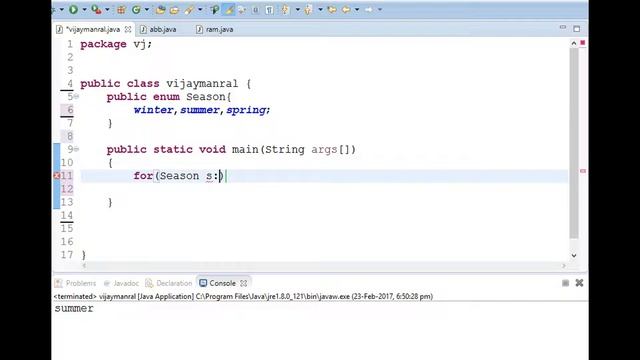This screenshot has height=360, width=640.
Task: Click 'main' method name on line 9
Action: (245, 150)
